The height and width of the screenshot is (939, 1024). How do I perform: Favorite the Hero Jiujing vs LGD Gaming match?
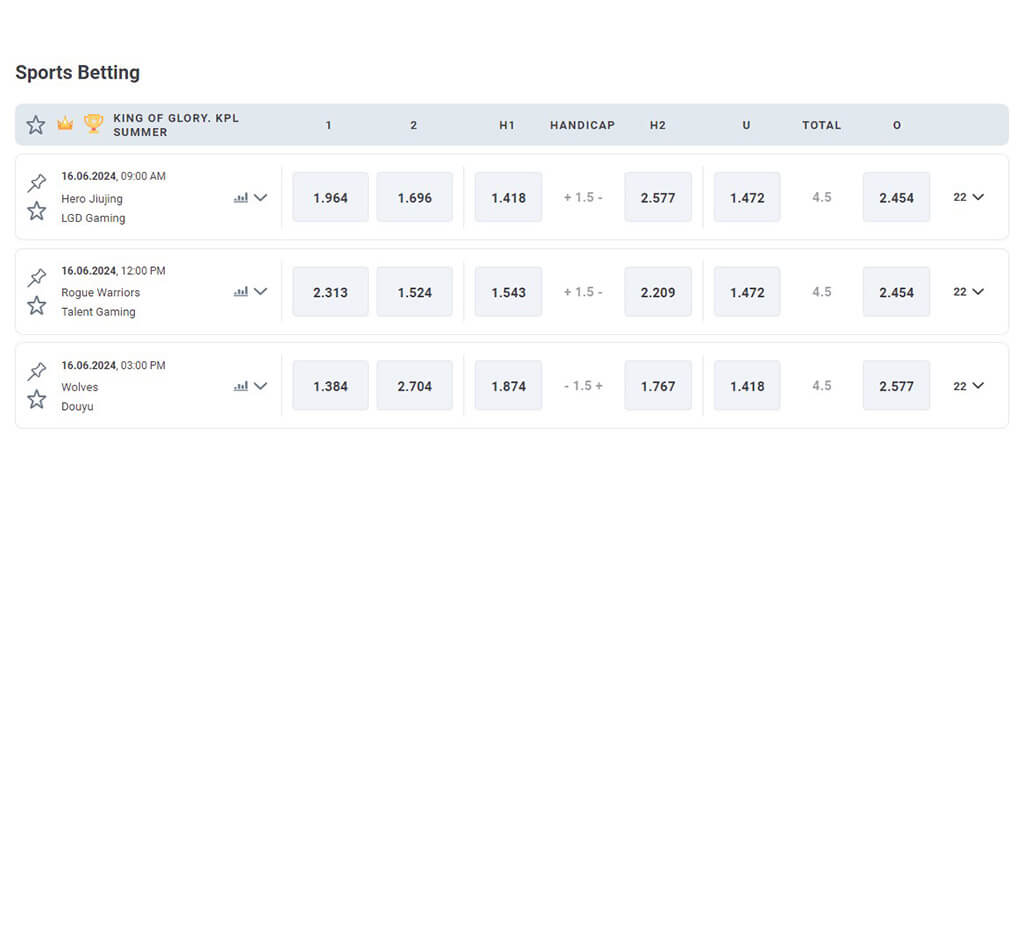pyautogui.click(x=37, y=211)
